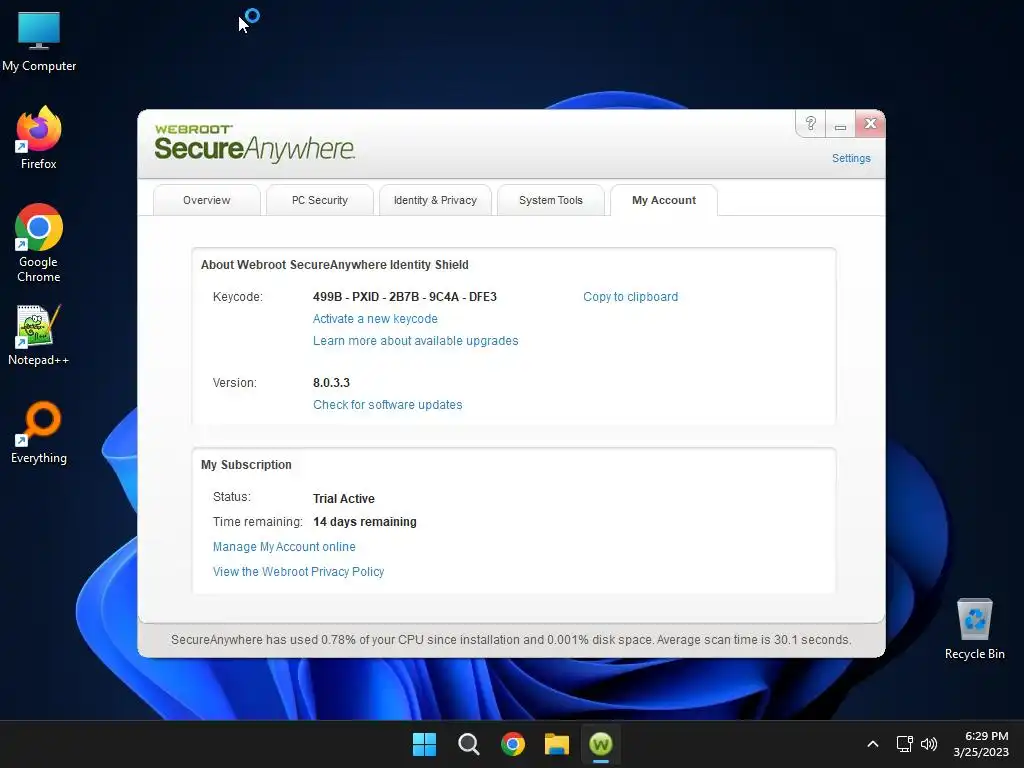
Task: Open File Explorer from the taskbar
Action: tap(557, 744)
